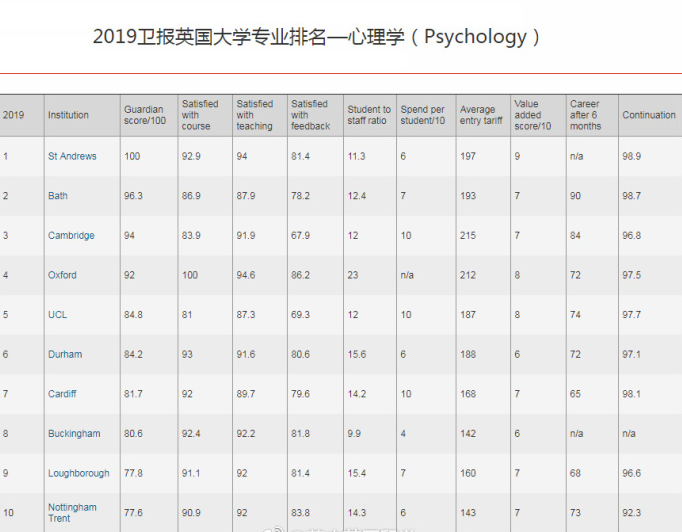Click the 2019 rank column header

click(14, 115)
